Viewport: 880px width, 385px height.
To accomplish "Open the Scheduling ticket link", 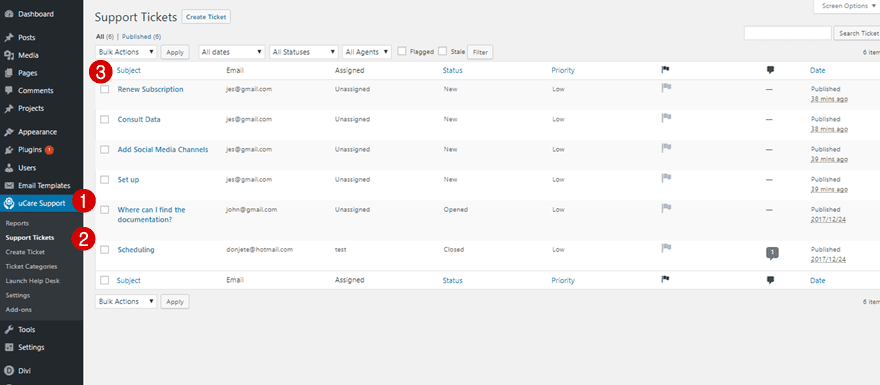I will [x=136, y=250].
